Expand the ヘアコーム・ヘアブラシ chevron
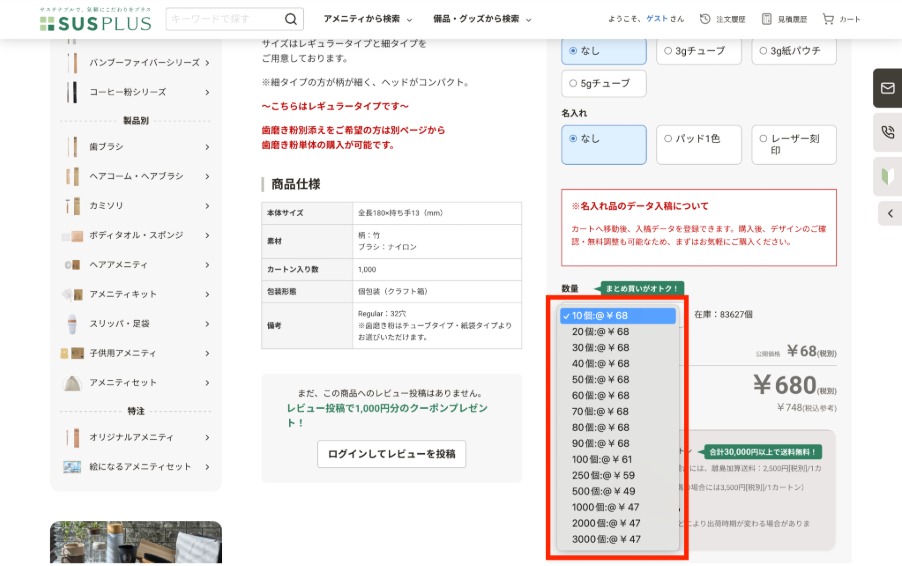The image size is (902, 566). tap(207, 177)
